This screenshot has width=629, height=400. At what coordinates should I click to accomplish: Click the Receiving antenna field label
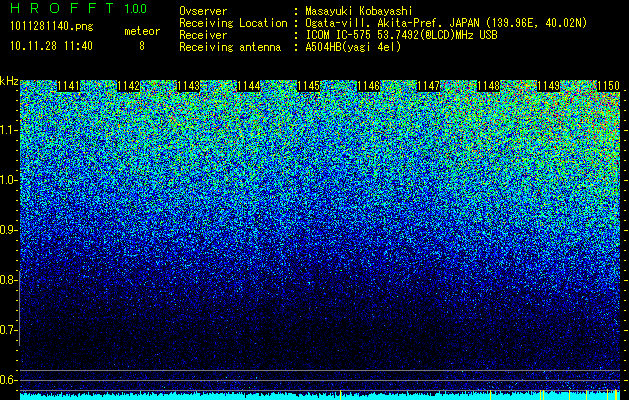click(x=230, y=47)
